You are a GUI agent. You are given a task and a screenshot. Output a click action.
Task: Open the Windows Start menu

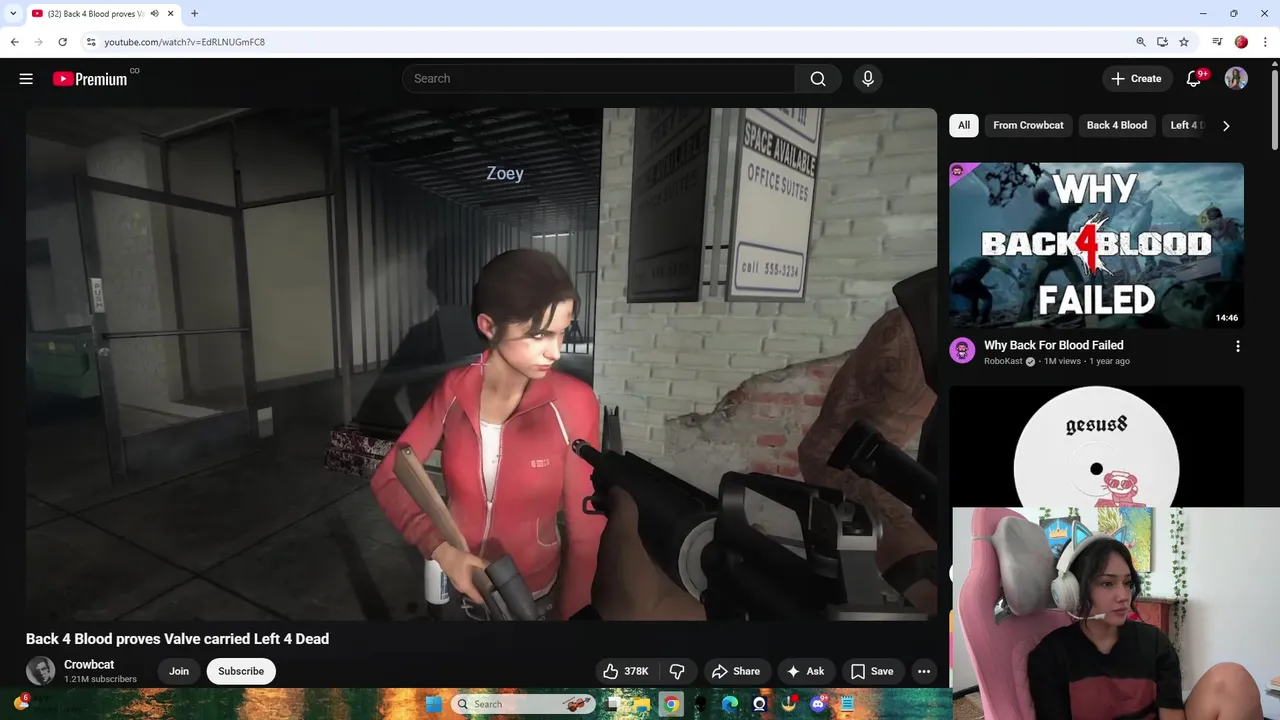coord(433,704)
